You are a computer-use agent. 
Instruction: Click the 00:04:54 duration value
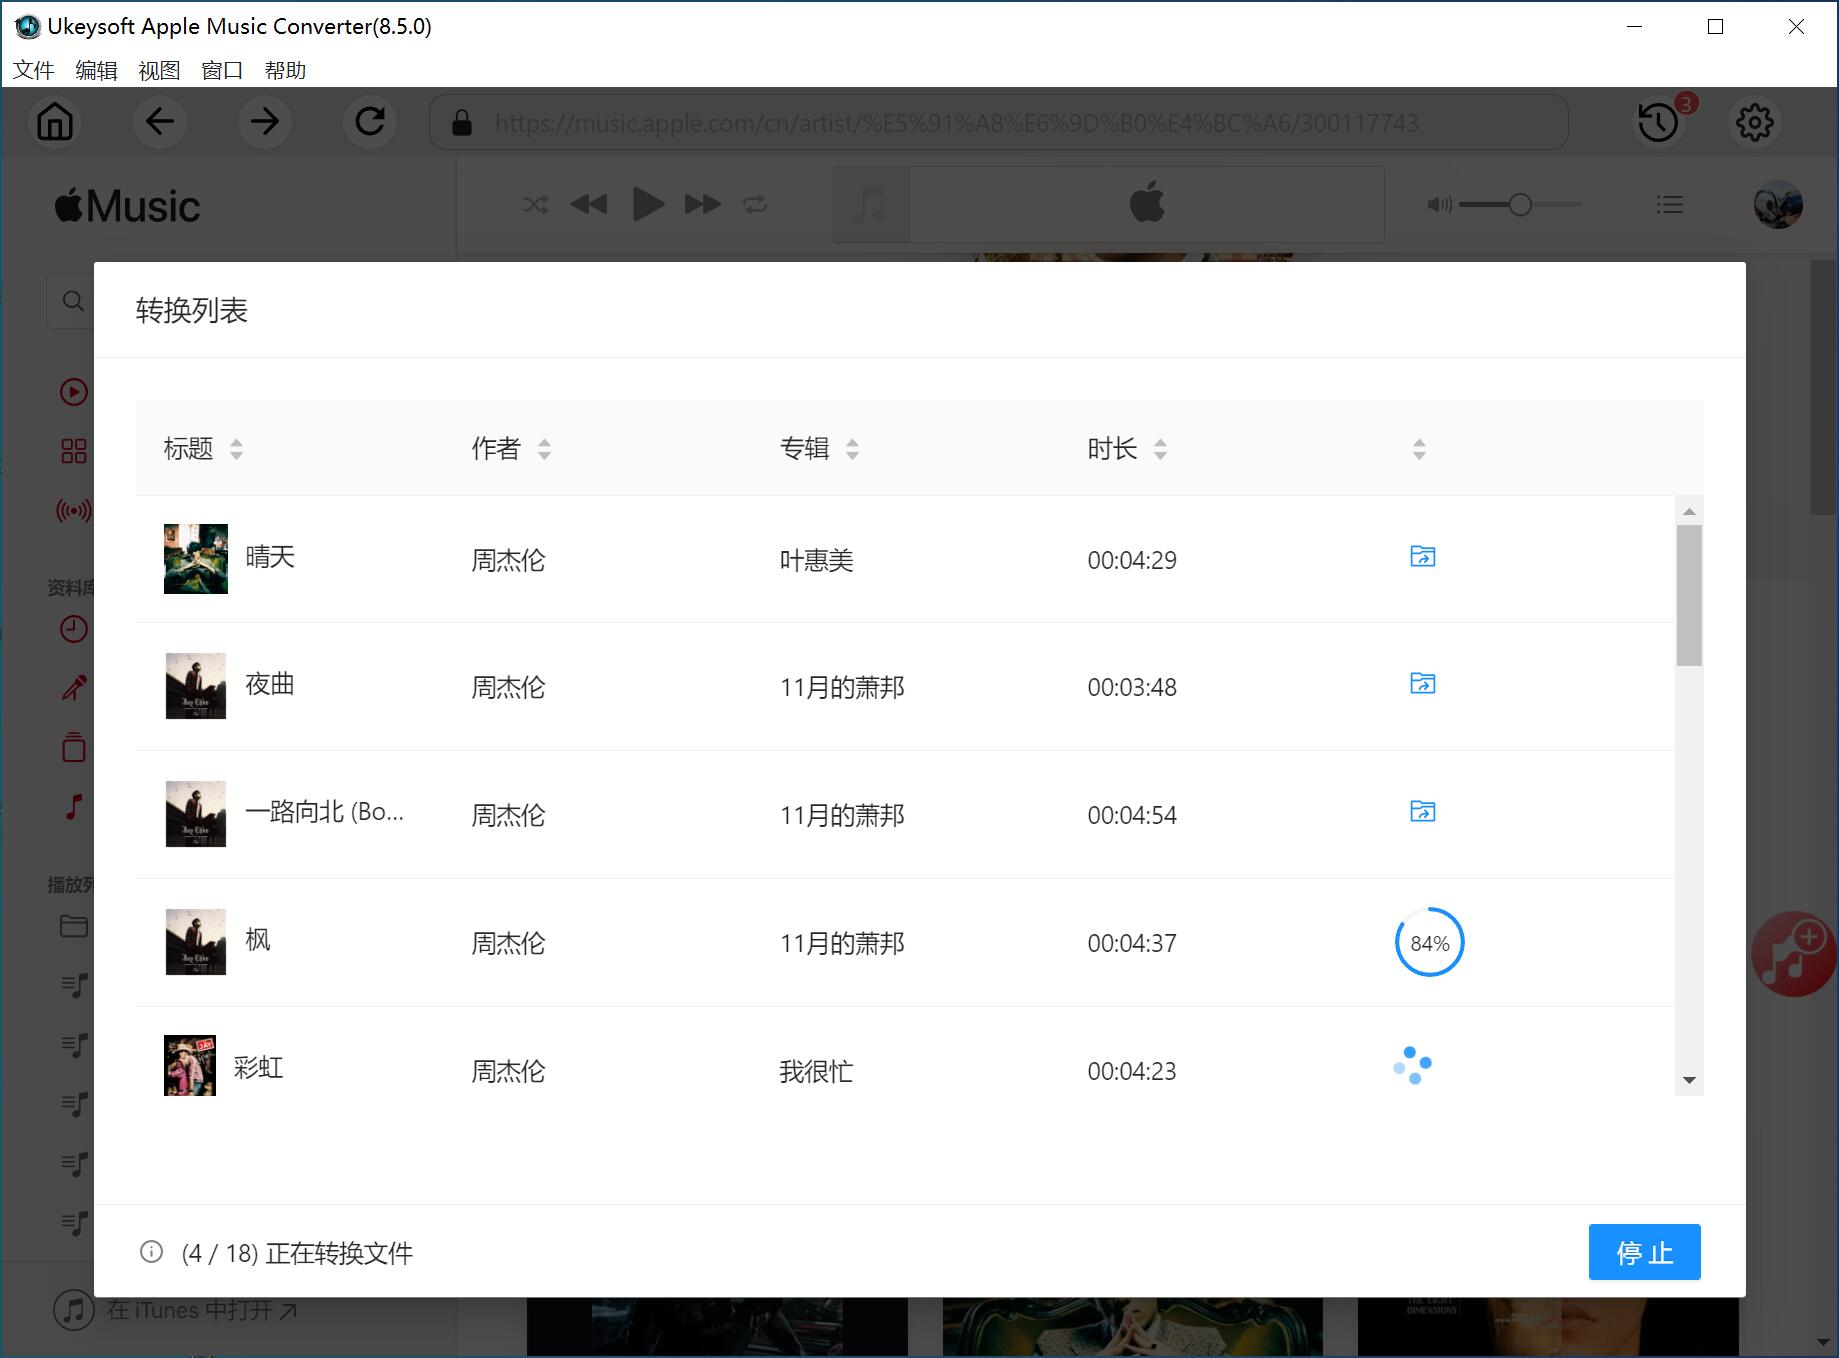[1132, 815]
